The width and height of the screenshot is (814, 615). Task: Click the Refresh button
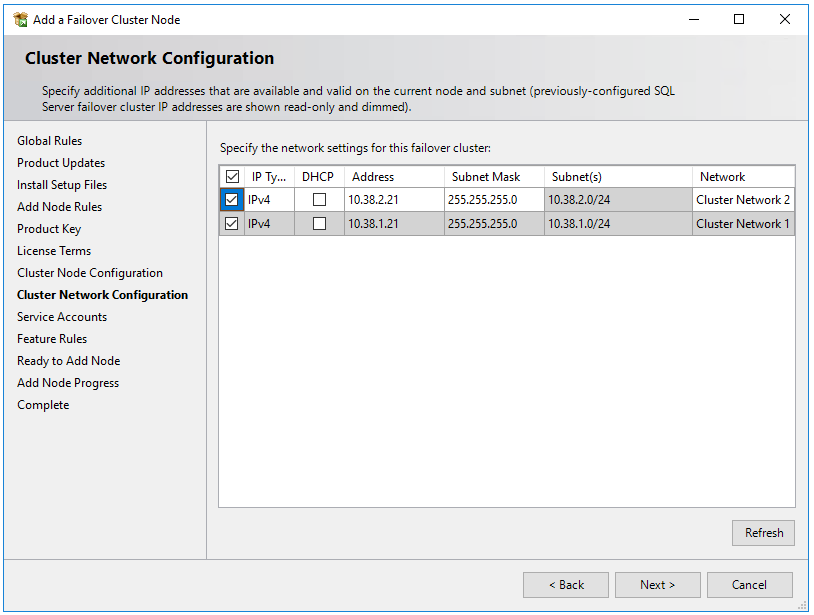point(762,532)
